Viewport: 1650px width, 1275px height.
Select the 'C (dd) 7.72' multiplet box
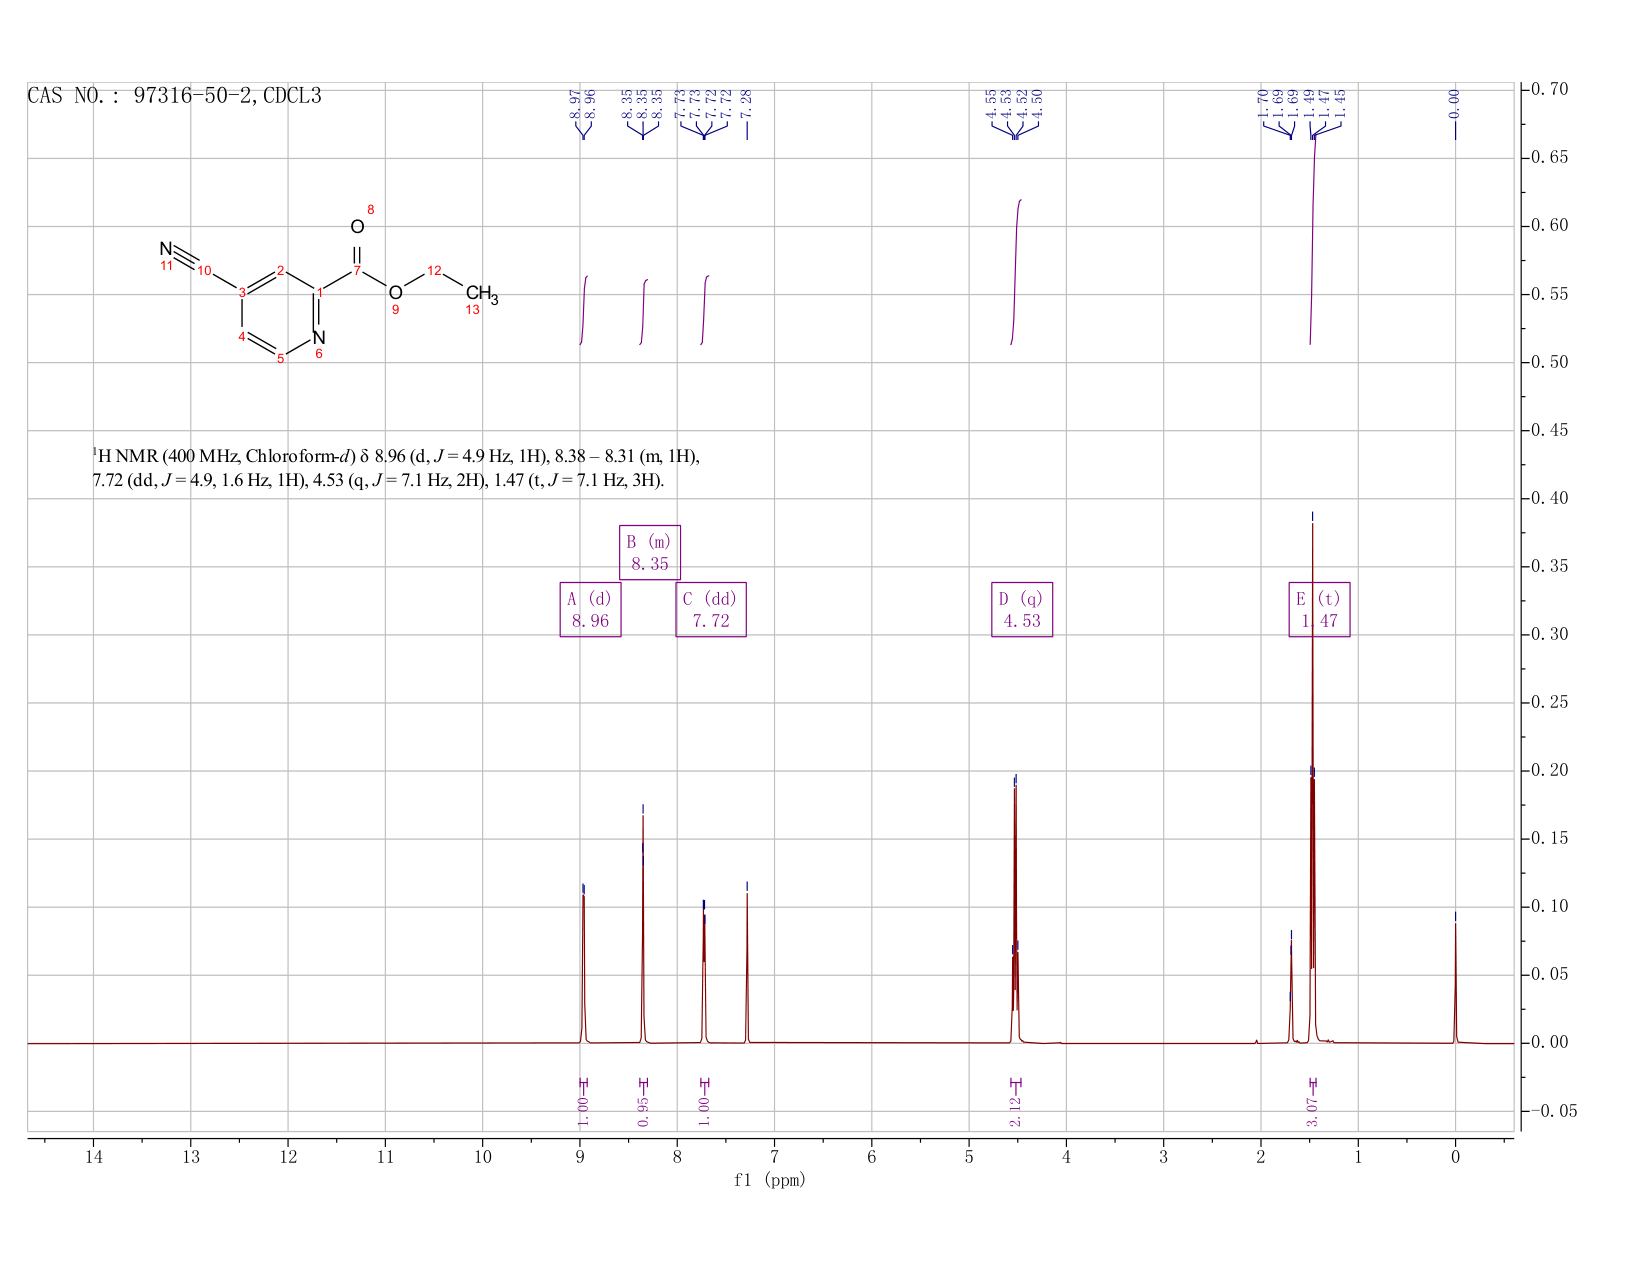[x=711, y=609]
